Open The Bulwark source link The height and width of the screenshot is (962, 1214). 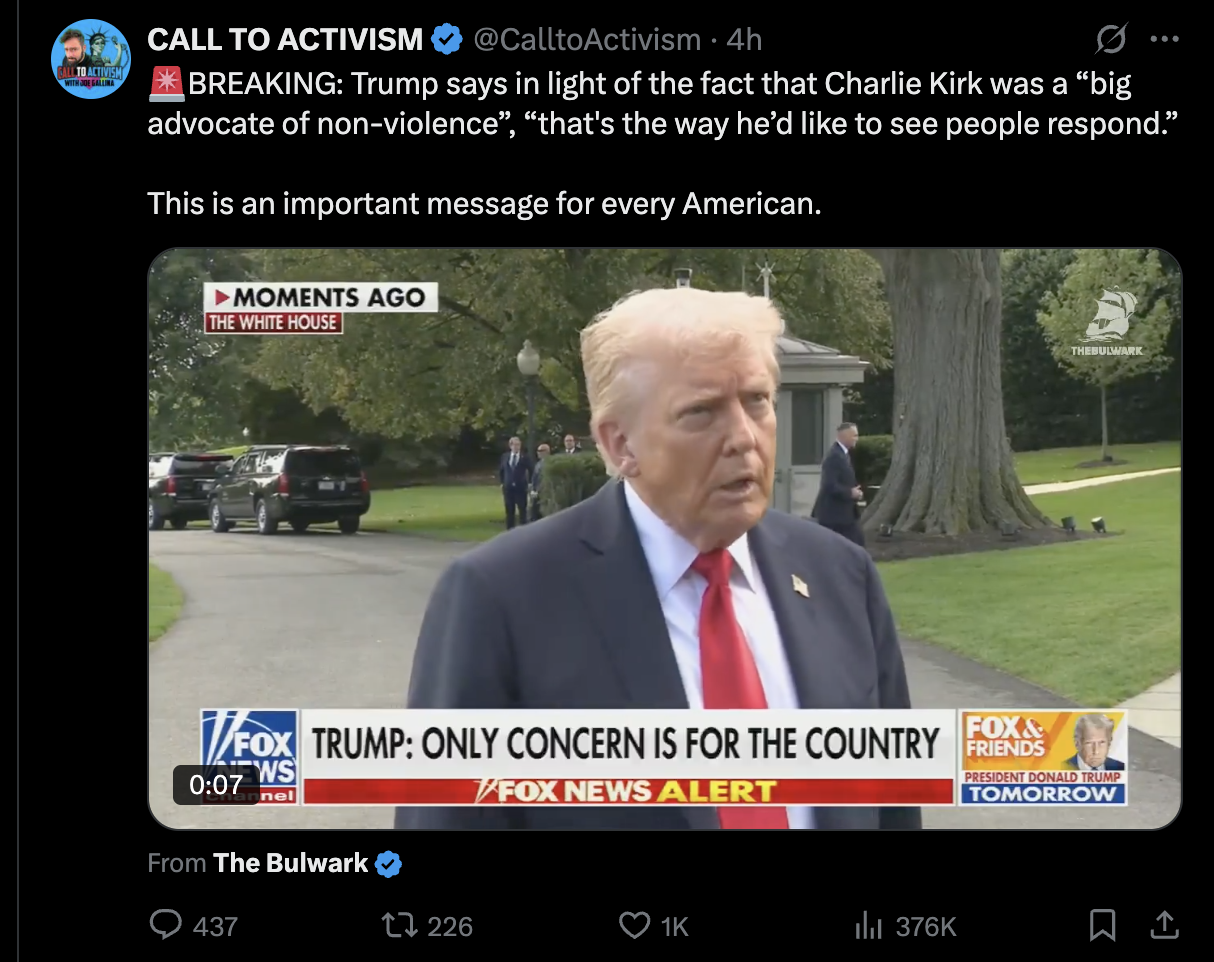pyautogui.click(x=291, y=863)
